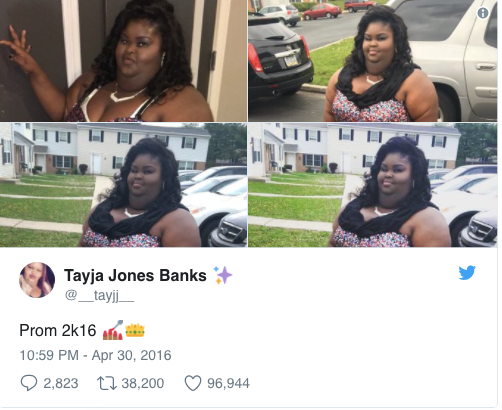View the 2,823 replies count
The height and width of the screenshot is (410, 502).
point(61,383)
